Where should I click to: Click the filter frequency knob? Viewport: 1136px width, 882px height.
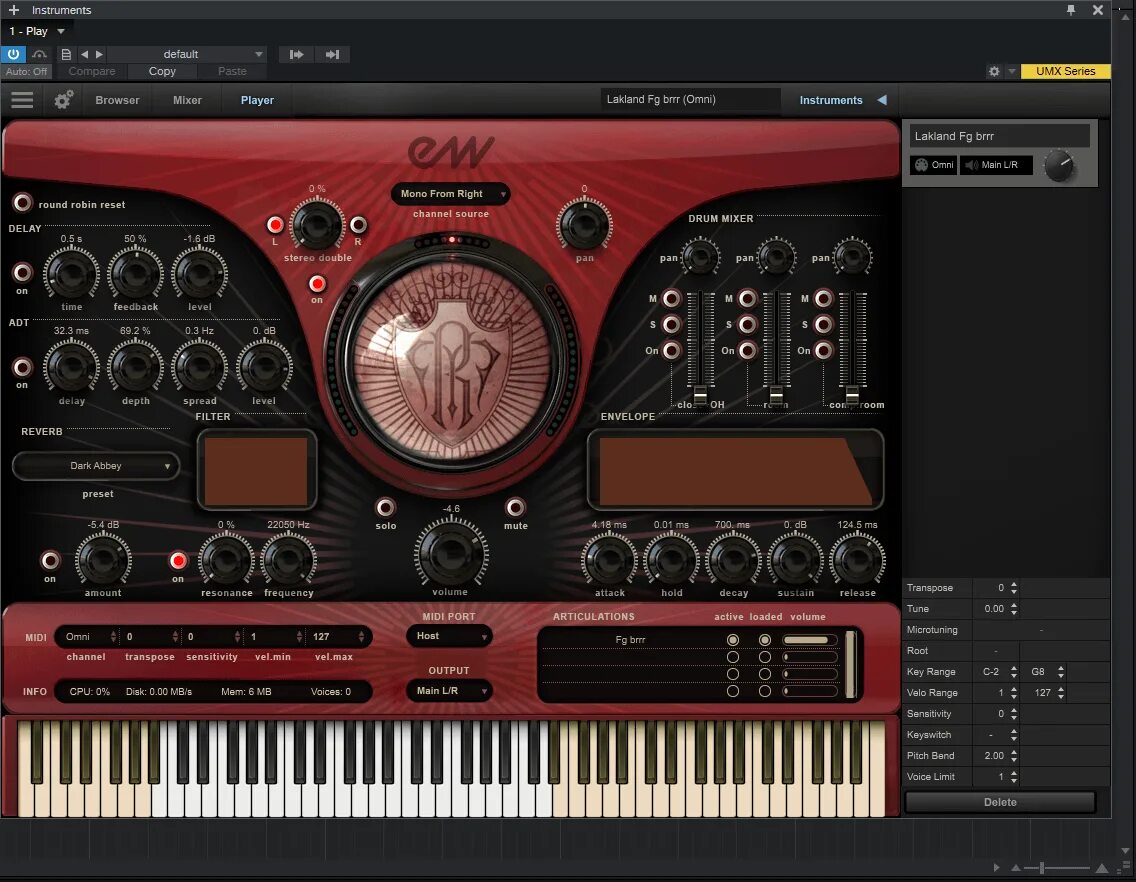click(288, 559)
